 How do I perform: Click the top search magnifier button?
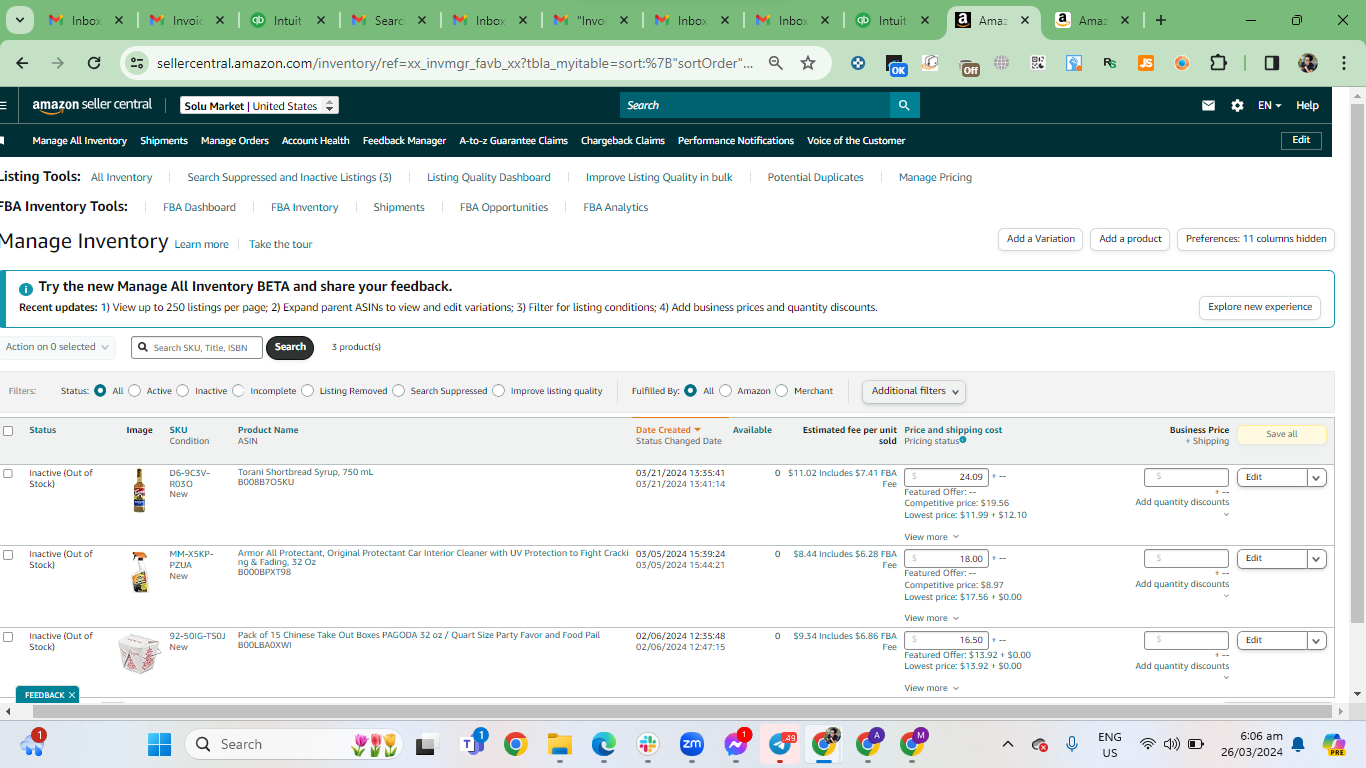click(x=904, y=105)
